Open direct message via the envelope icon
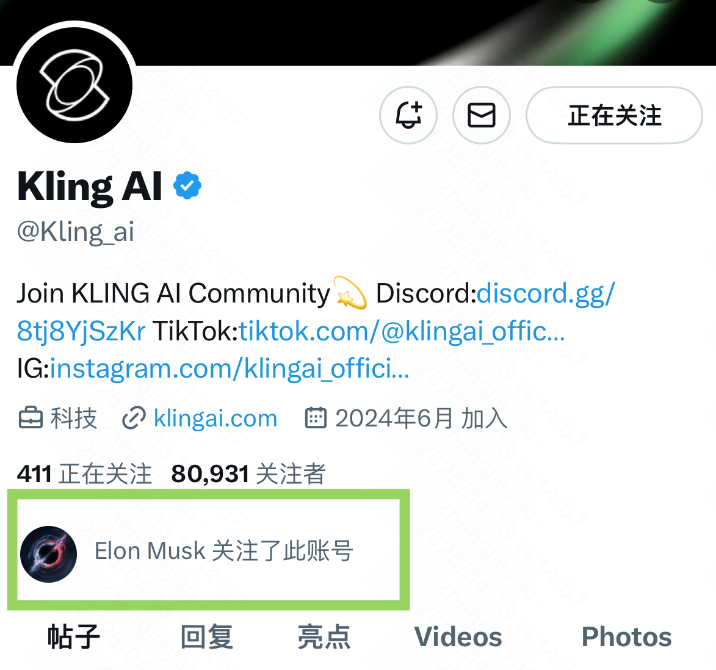716x670 pixels. tap(481, 115)
